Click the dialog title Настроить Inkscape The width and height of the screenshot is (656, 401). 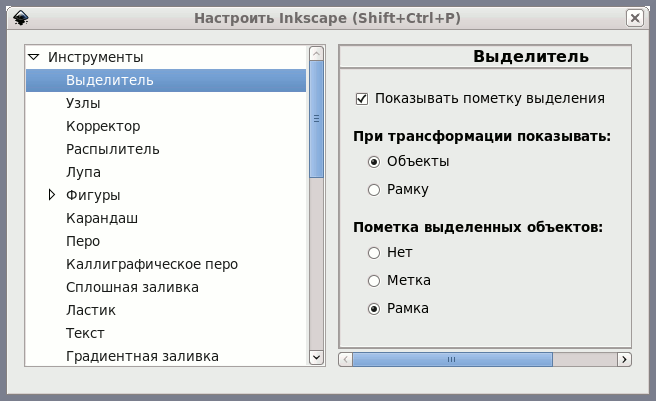[x=327, y=18]
